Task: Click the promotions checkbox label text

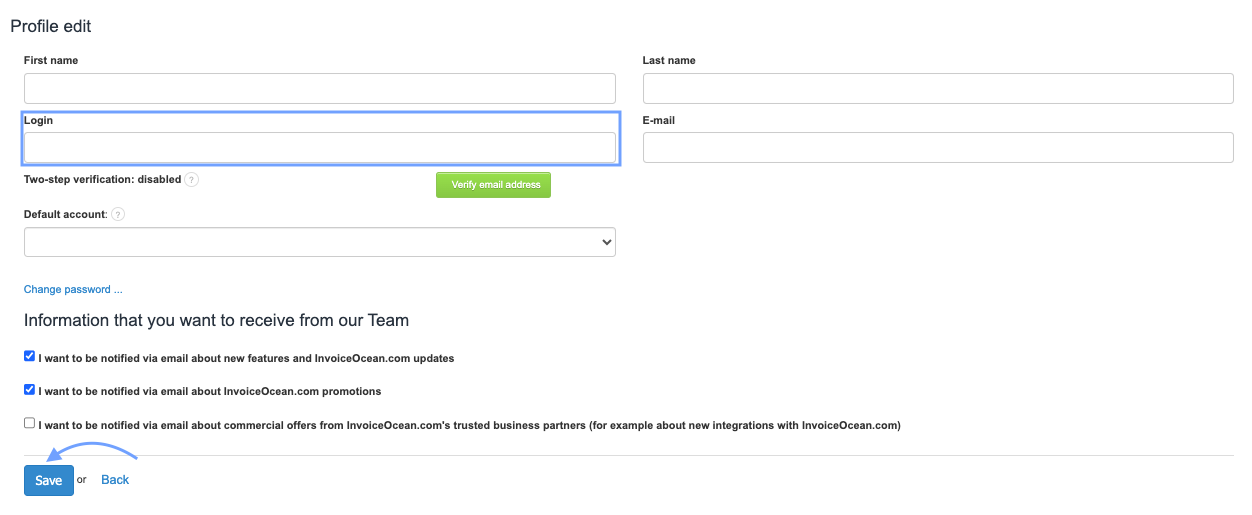Action: point(212,391)
